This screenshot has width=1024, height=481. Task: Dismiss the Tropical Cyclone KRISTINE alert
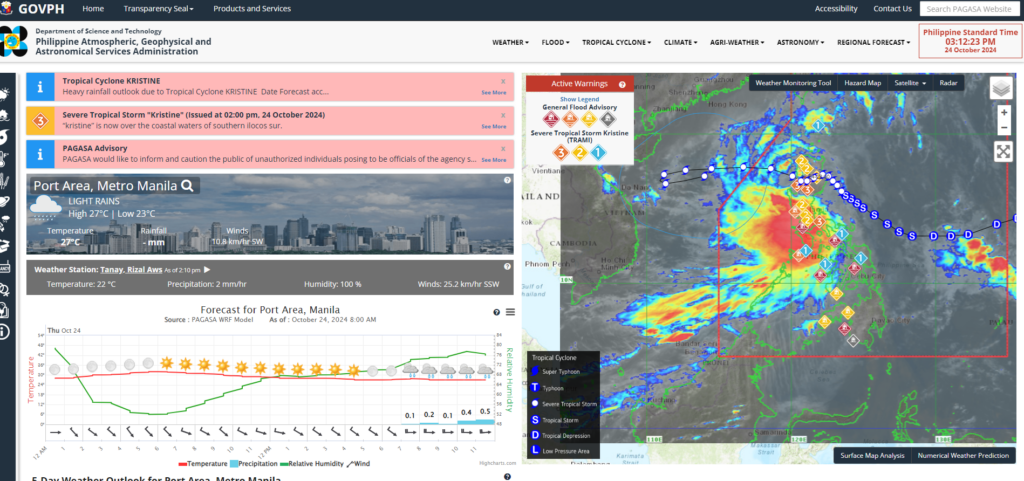(503, 81)
